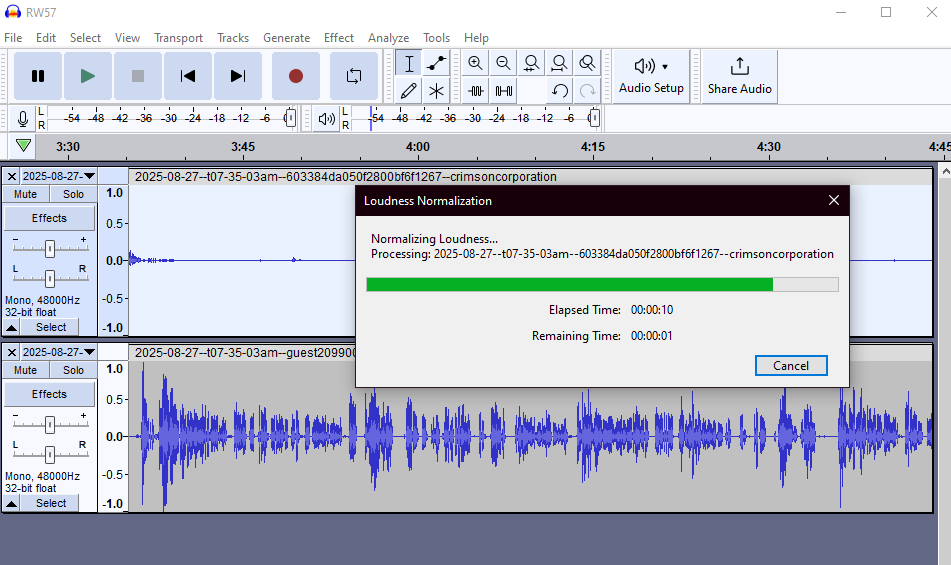Collapse the crimsoncorporation track with up arrow
Screen dimensions: 951x565
click(12, 327)
